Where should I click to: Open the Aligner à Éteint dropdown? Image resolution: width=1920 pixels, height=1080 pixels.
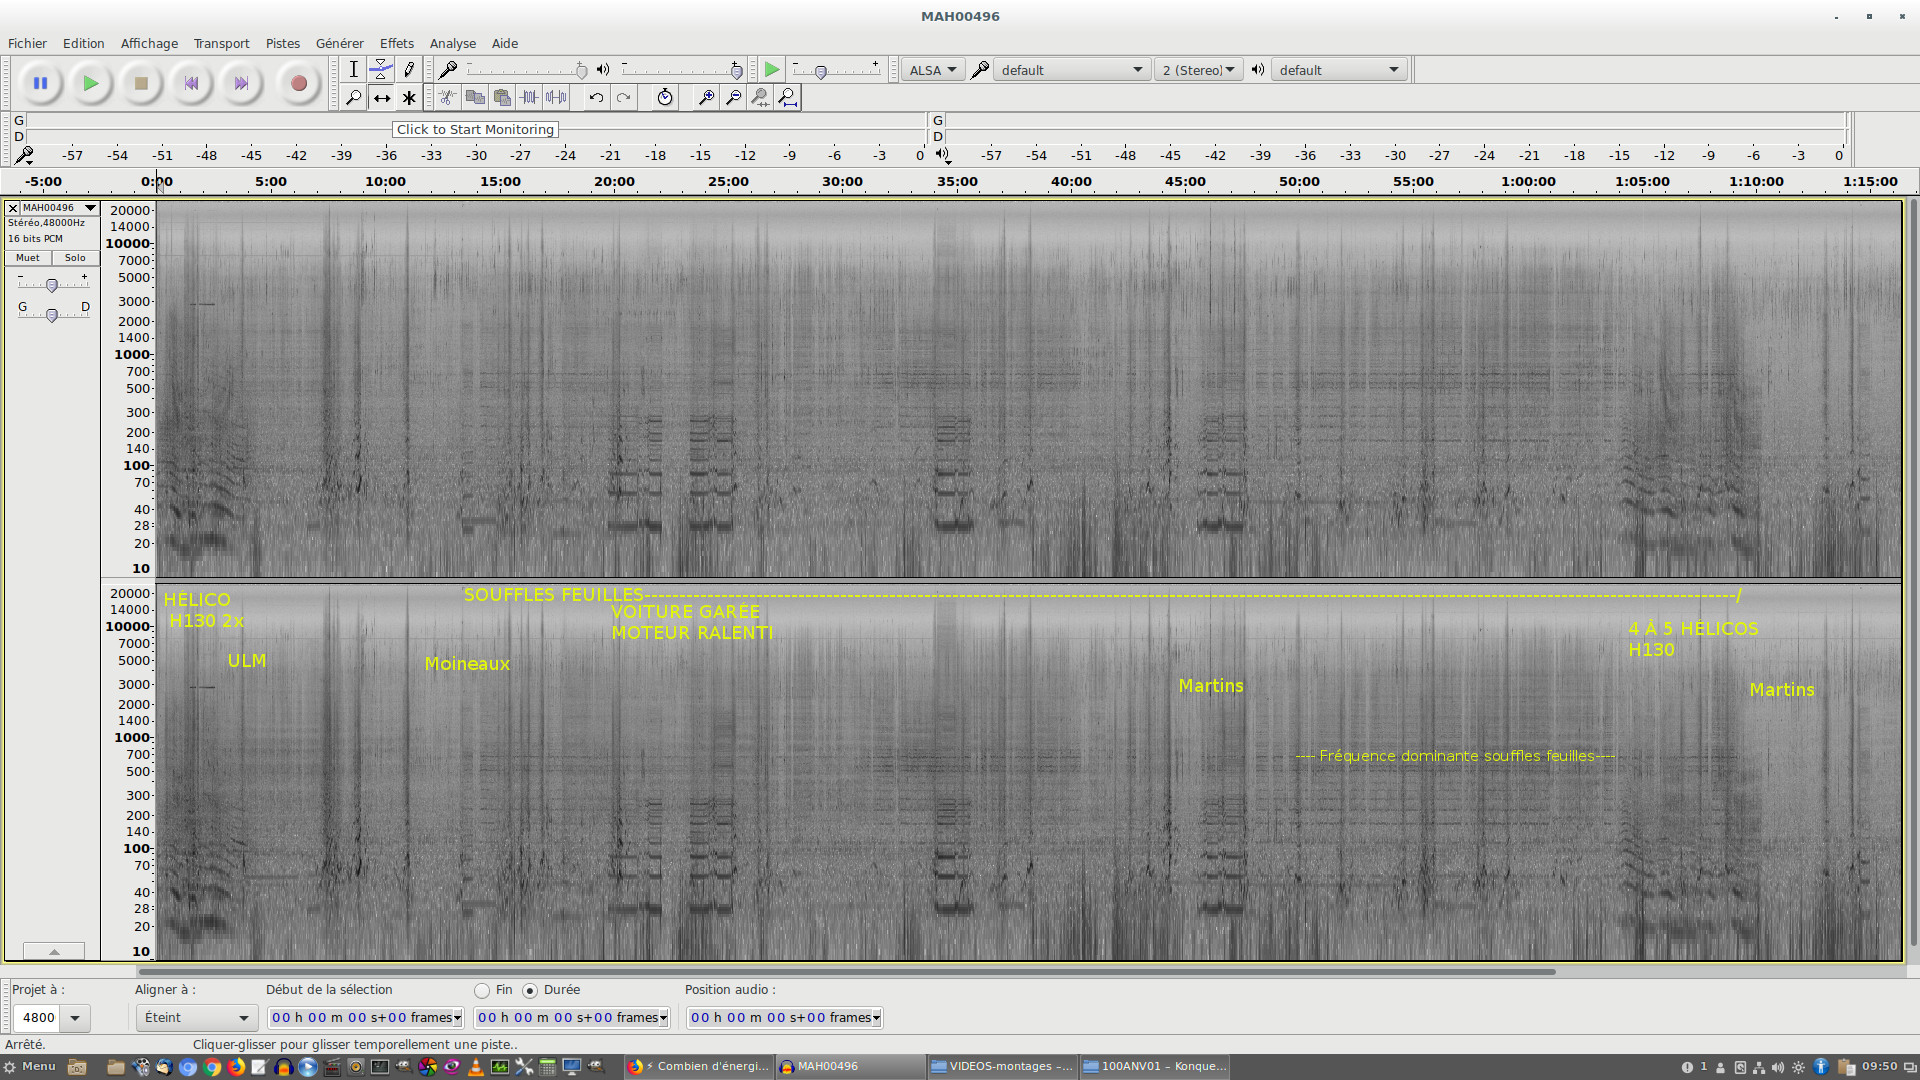click(196, 1017)
